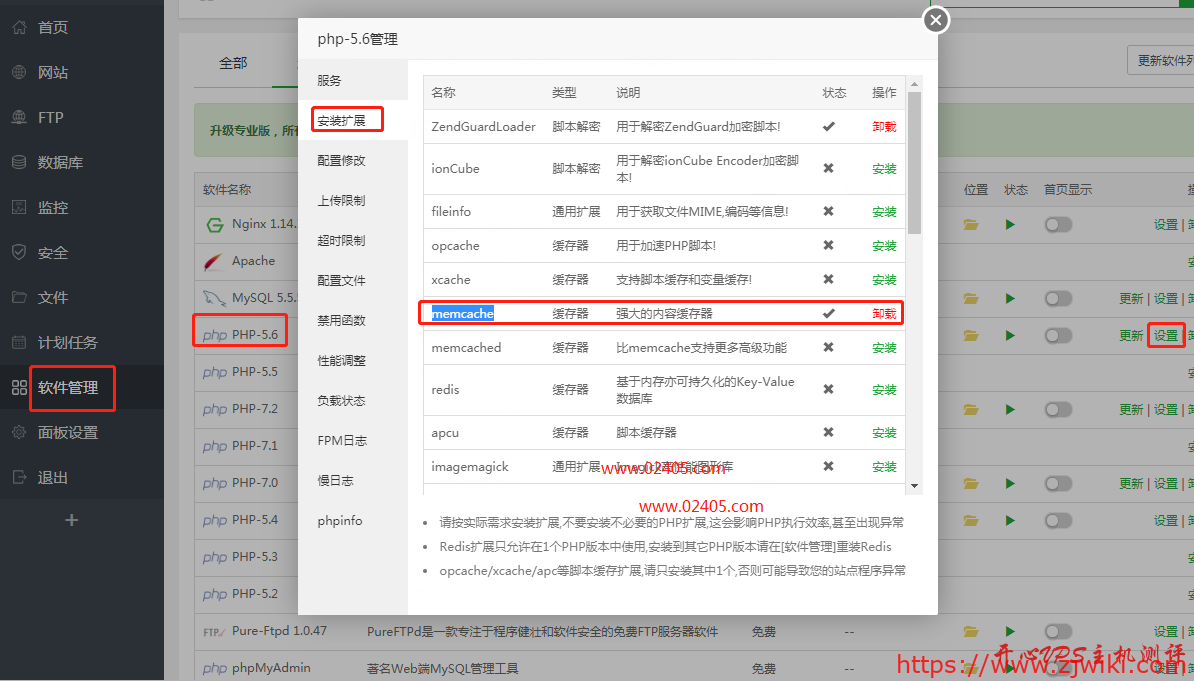Click the 网站 globe icon in sidebar
The width and height of the screenshot is (1194, 682).
(x=20, y=72)
